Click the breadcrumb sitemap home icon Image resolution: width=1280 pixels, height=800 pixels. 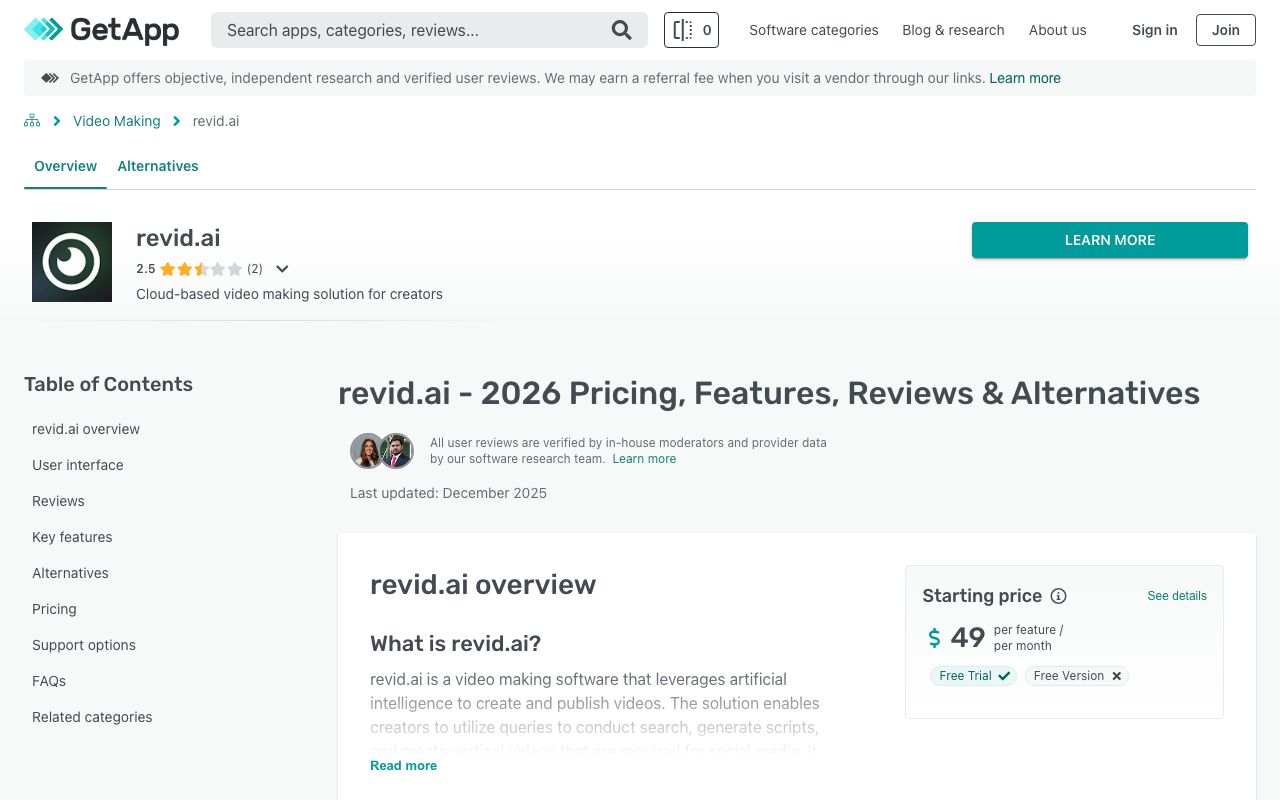point(32,121)
